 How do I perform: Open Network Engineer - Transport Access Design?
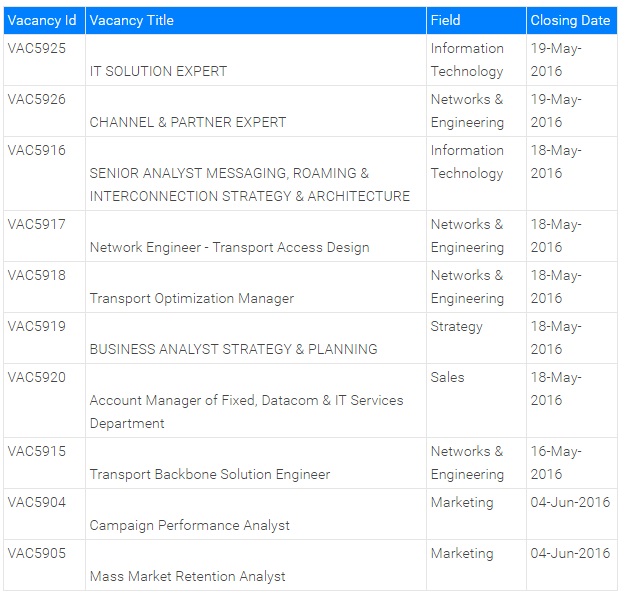click(x=230, y=247)
